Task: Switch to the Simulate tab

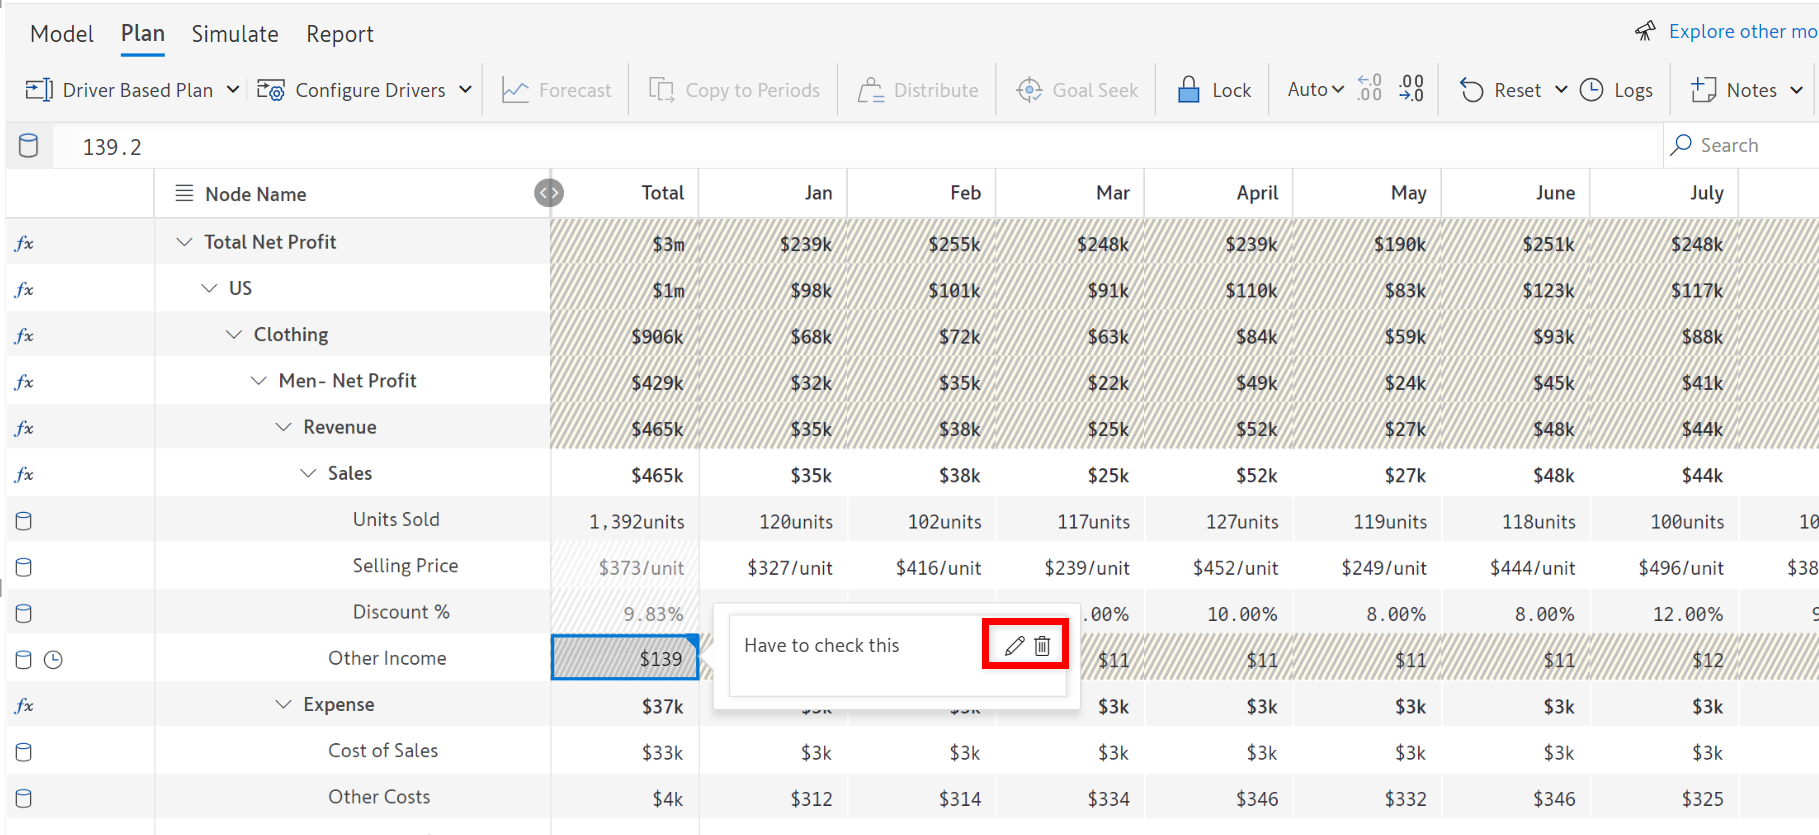Action: [x=235, y=34]
